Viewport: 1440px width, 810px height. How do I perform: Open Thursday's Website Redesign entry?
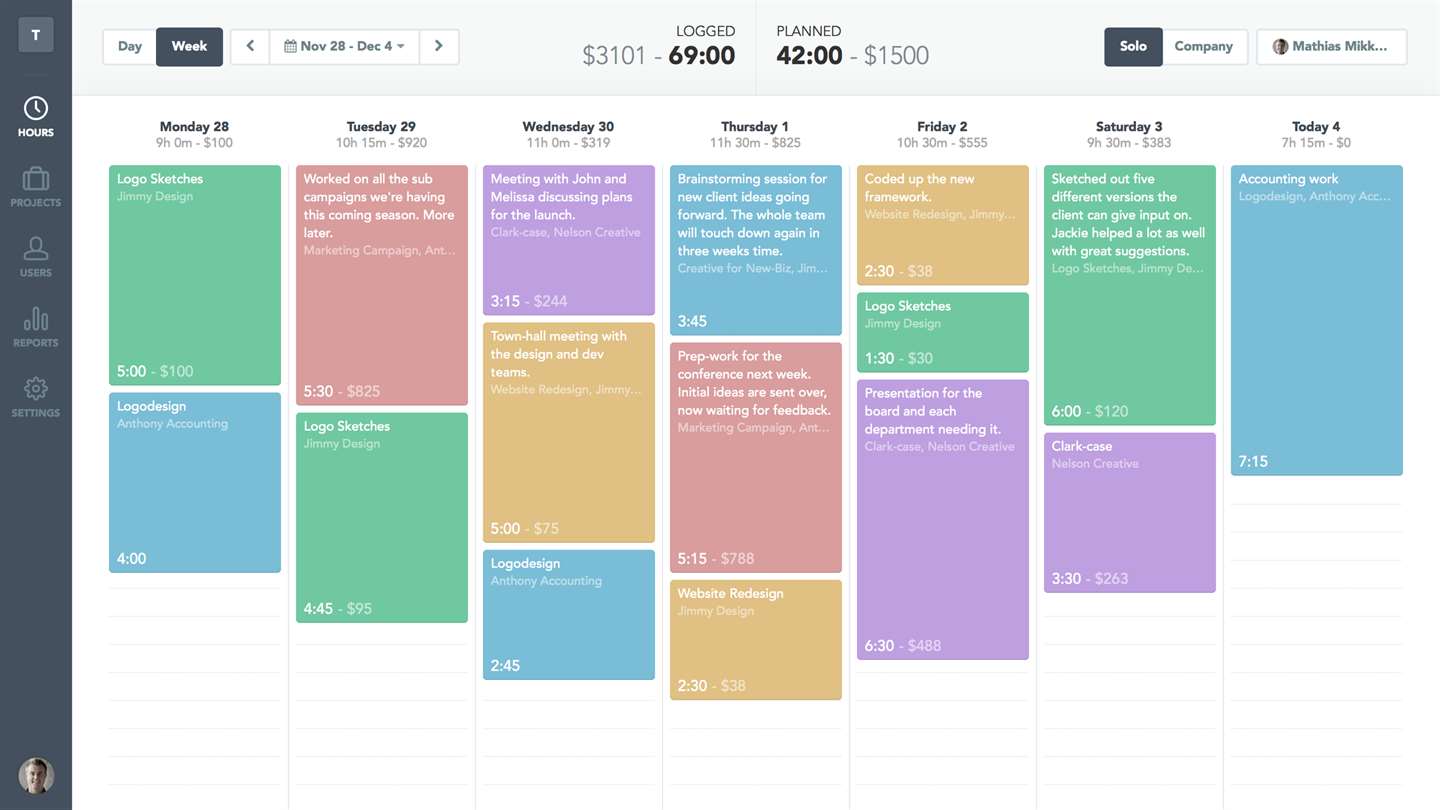click(x=755, y=640)
